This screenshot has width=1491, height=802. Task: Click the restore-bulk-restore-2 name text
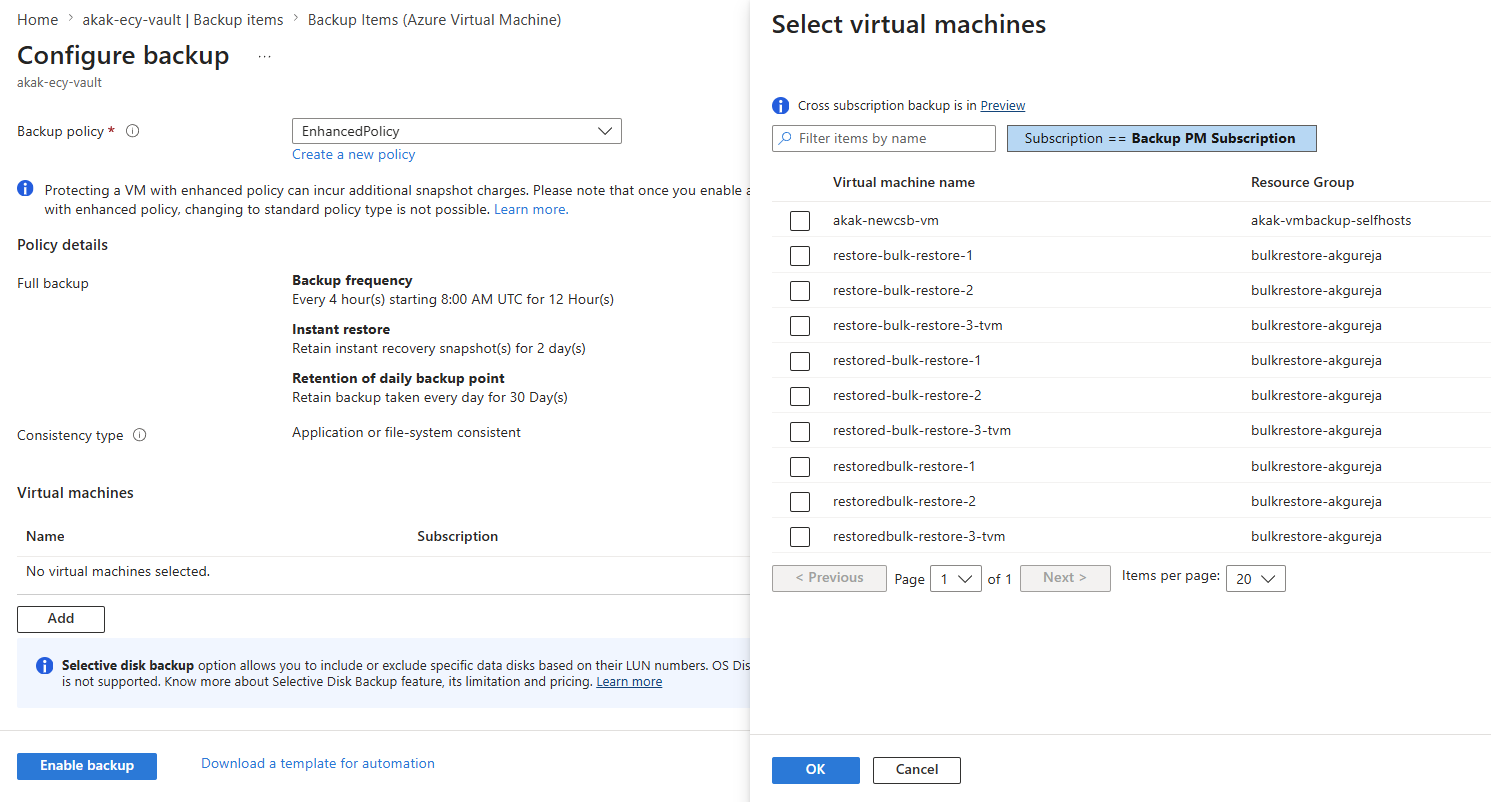pos(903,290)
